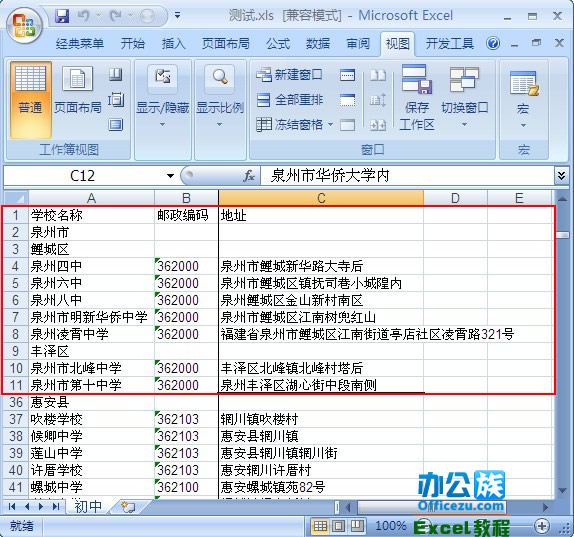The width and height of the screenshot is (574, 537).
Task: Click 保存工作区 save workspace button
Action: coord(417,97)
